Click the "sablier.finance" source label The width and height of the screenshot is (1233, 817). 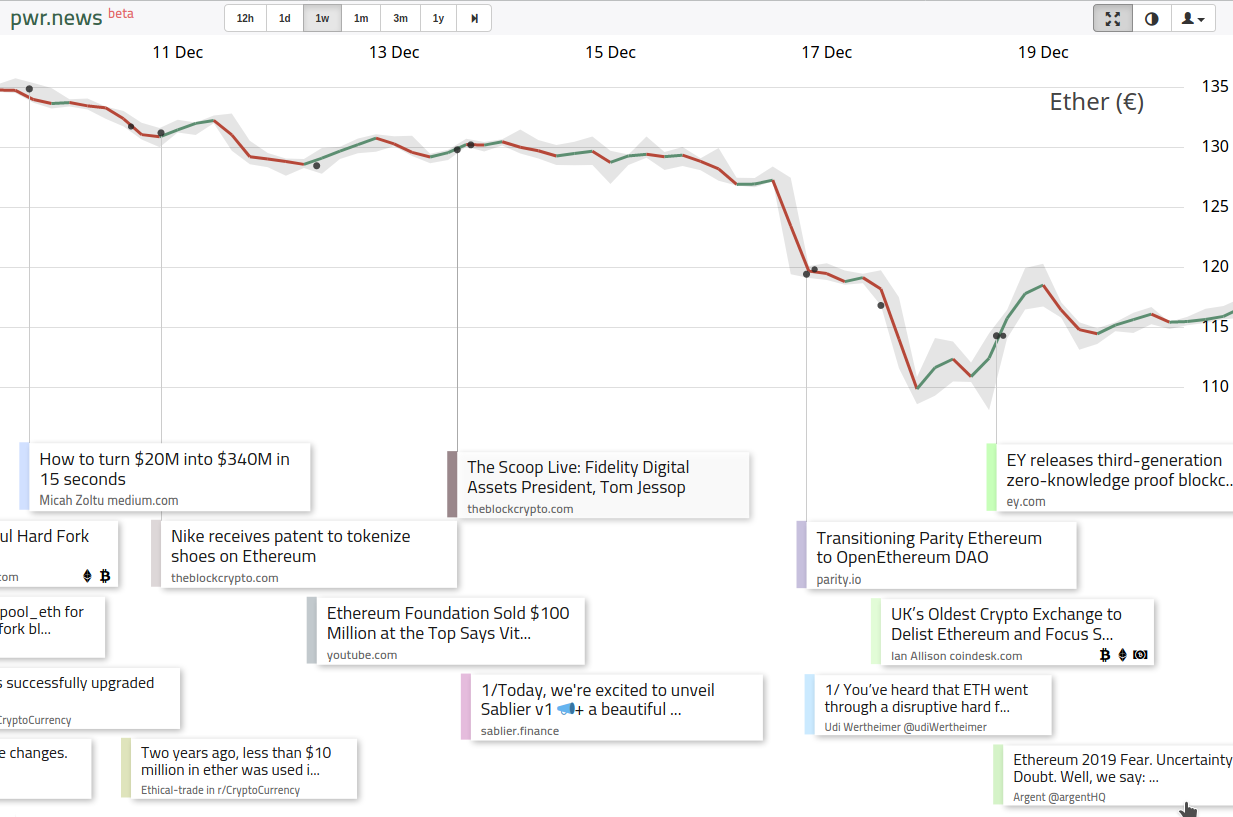click(x=520, y=731)
